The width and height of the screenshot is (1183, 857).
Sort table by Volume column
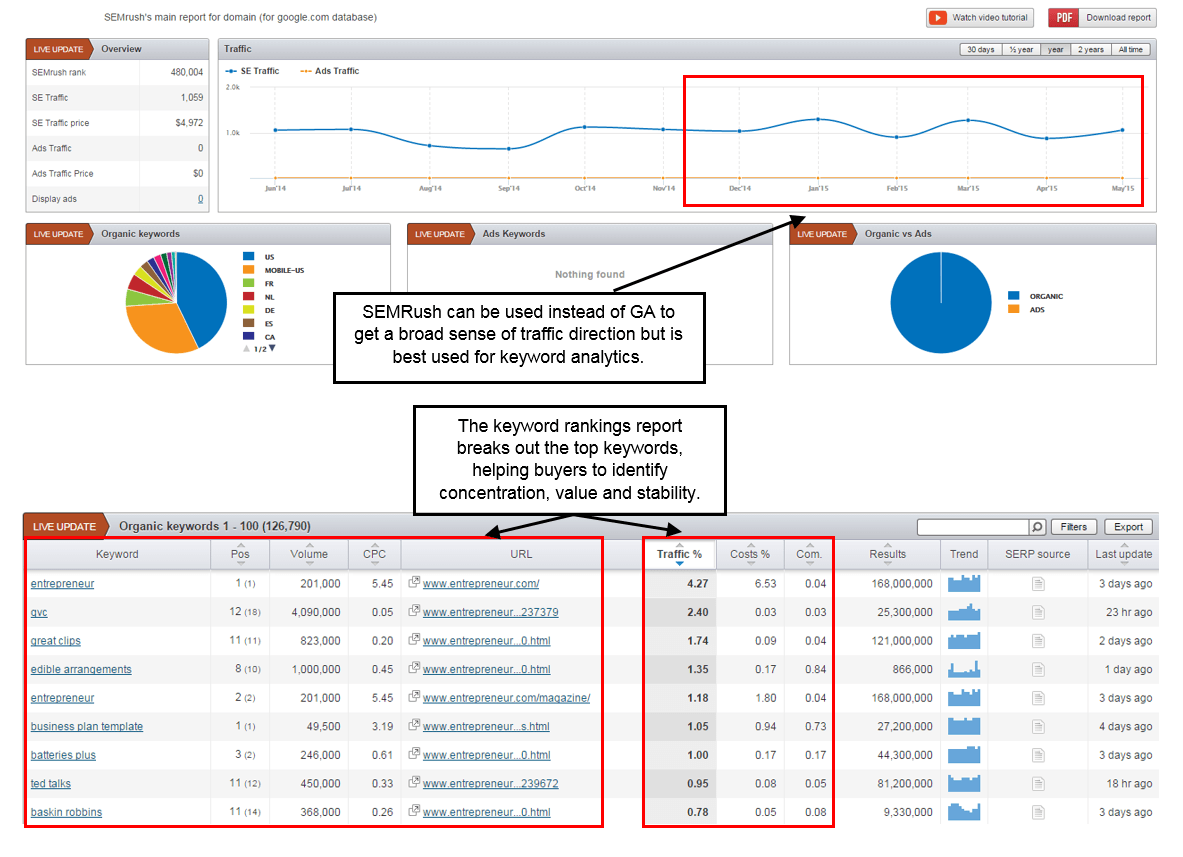309,554
